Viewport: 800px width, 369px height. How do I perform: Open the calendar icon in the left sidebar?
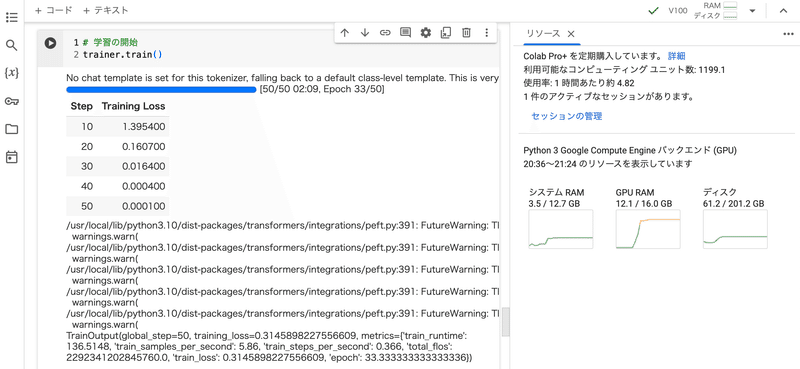click(12, 157)
